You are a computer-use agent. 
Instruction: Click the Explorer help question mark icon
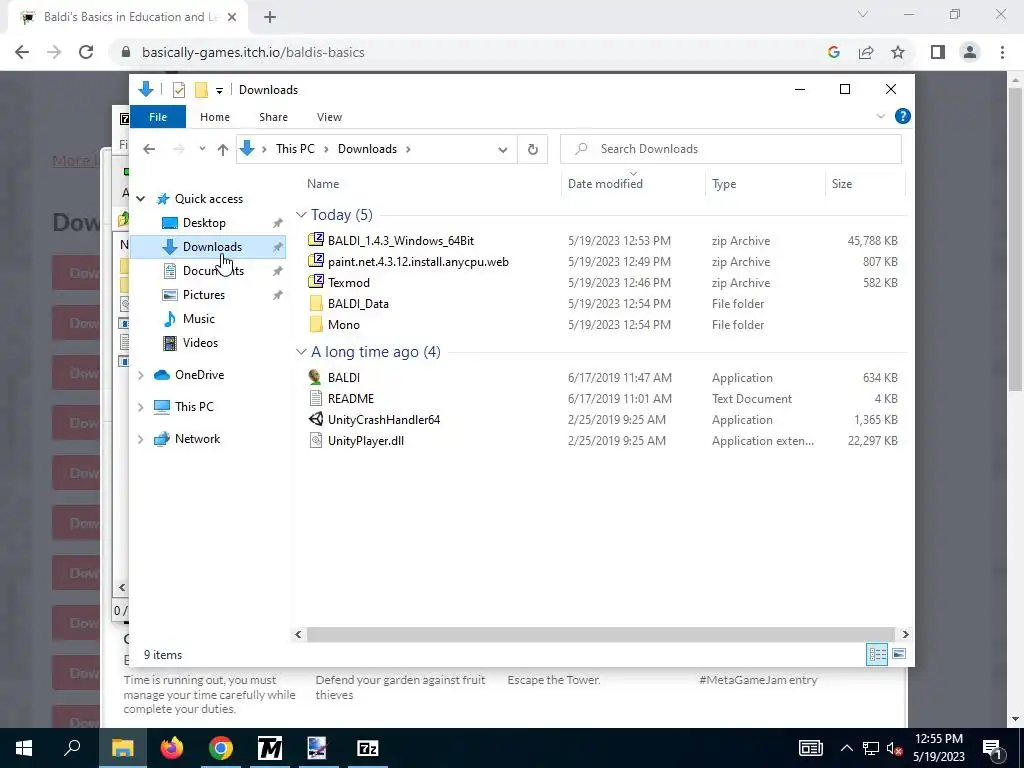[903, 116]
